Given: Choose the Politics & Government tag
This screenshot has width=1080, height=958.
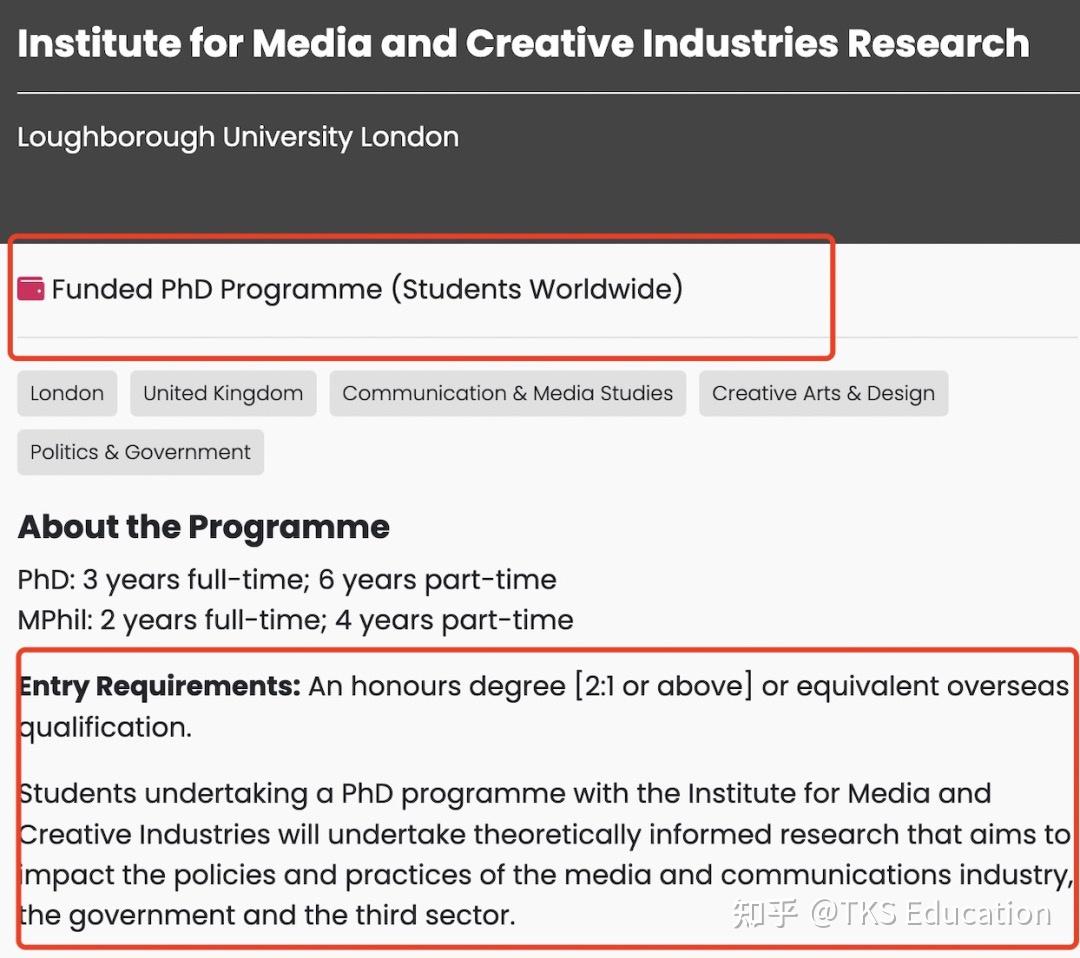Looking at the screenshot, I should 140,452.
